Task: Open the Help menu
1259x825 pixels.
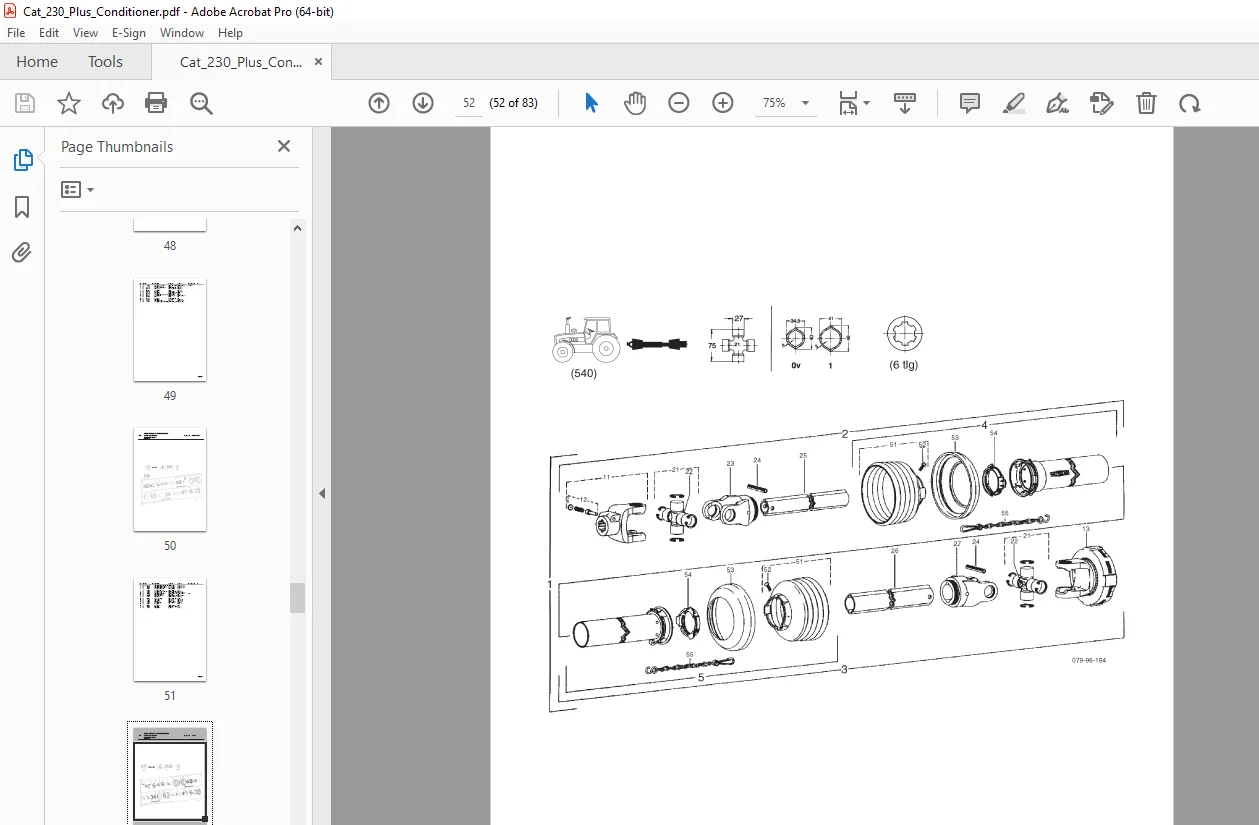Action: coord(230,33)
